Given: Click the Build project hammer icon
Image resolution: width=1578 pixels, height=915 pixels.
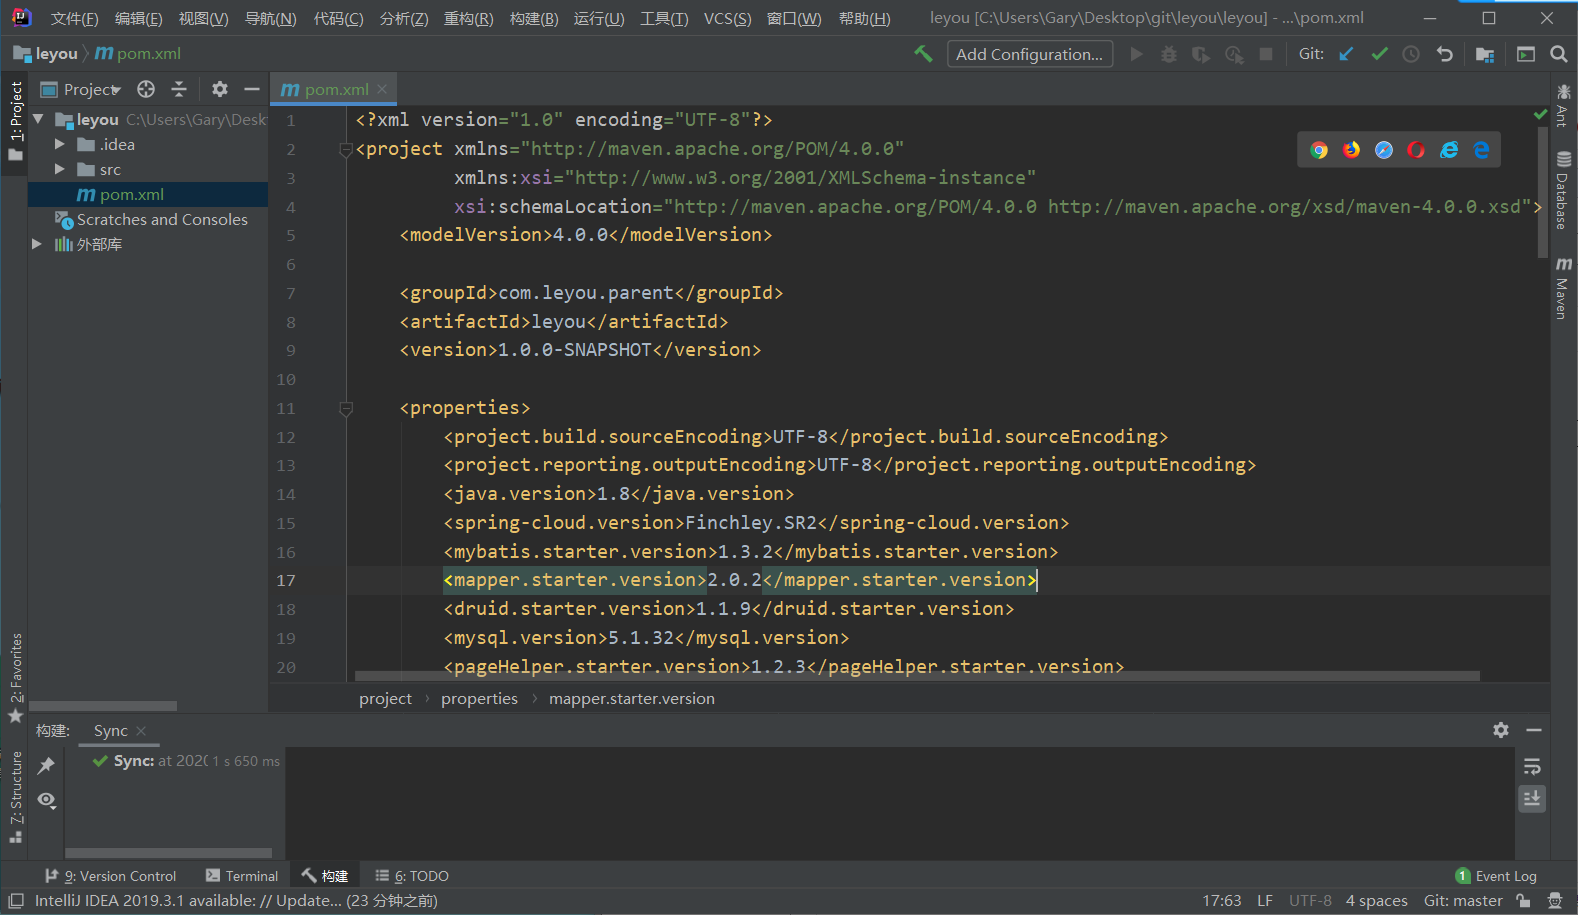Looking at the screenshot, I should tap(923, 54).
